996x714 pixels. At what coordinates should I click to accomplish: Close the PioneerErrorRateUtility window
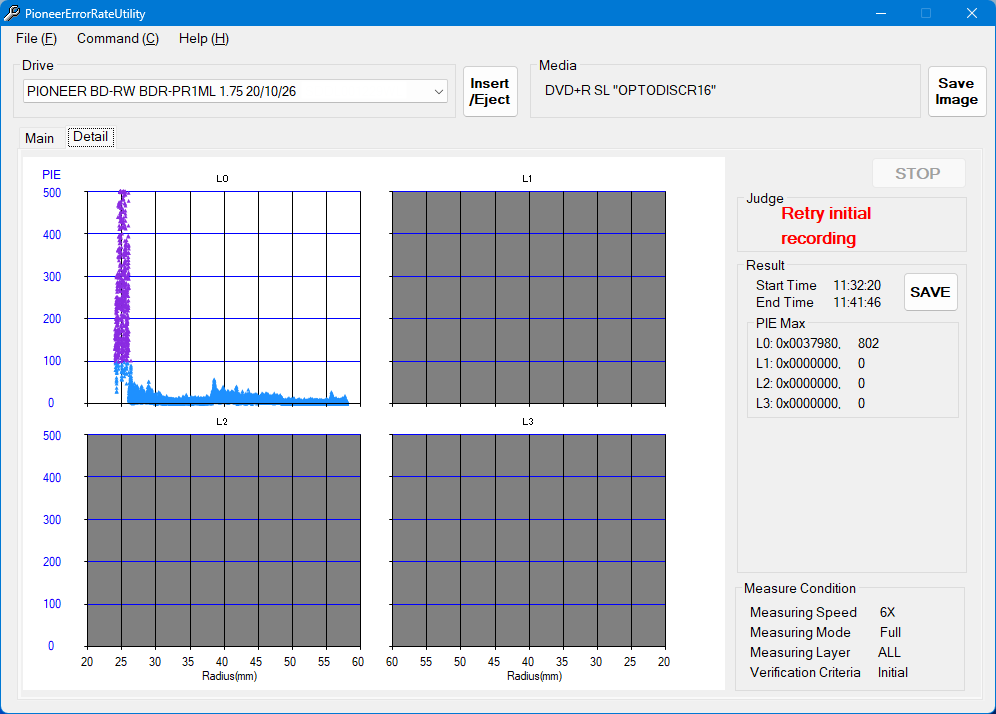pos(971,13)
